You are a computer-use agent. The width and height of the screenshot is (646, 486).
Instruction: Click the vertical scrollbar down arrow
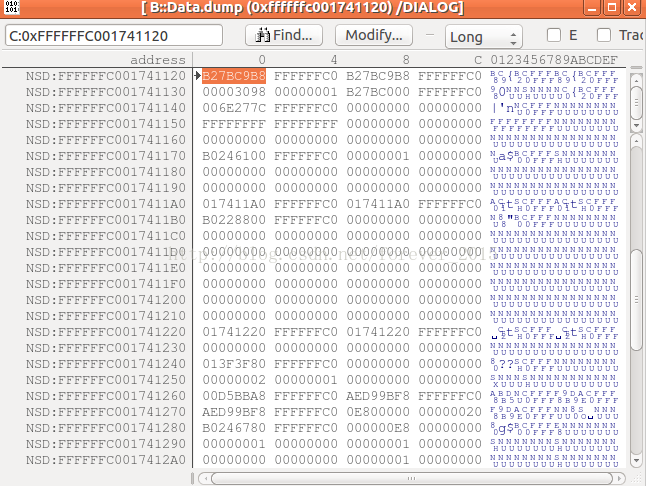[637, 460]
